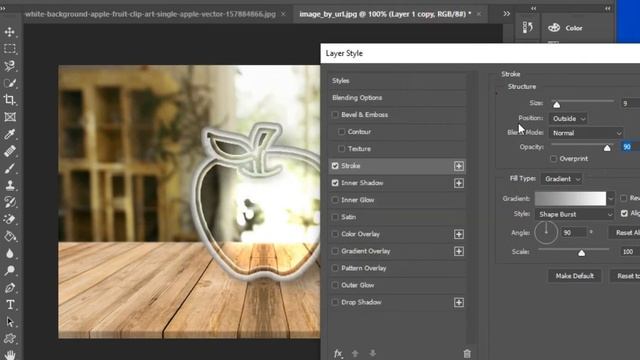Click the Scale slider handle
Screen dimensions: 640x360
tap(582, 253)
